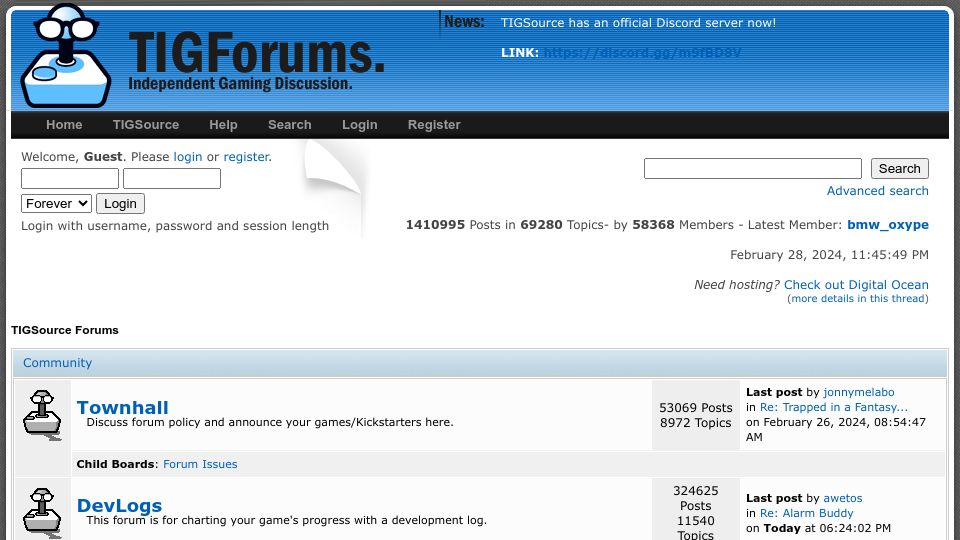Screen dimensions: 960x540
Task: Open the Advanced search link
Action: (877, 191)
